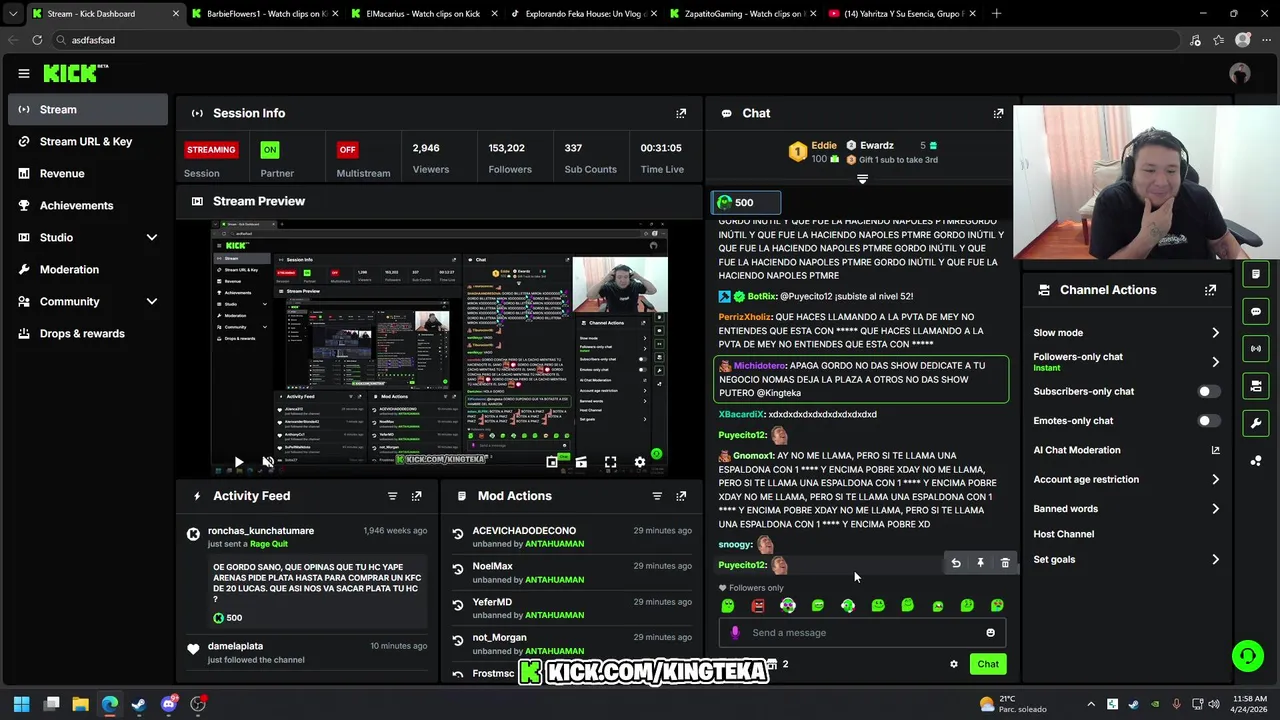Open Moderation page

tap(88, 270)
